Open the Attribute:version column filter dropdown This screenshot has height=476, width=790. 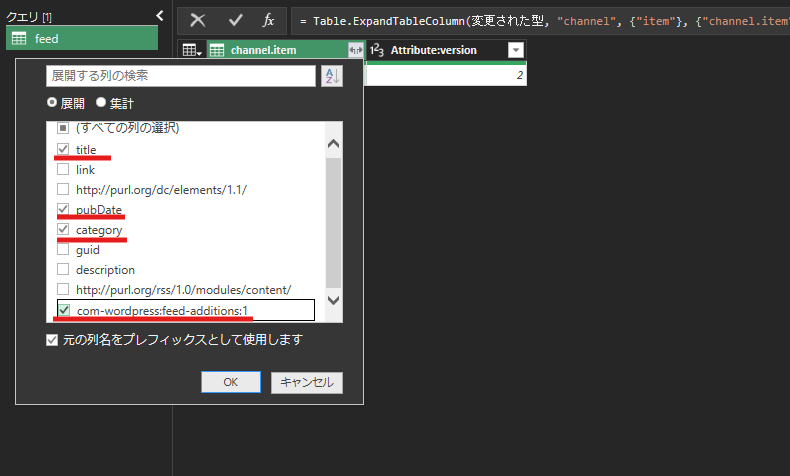coord(515,50)
